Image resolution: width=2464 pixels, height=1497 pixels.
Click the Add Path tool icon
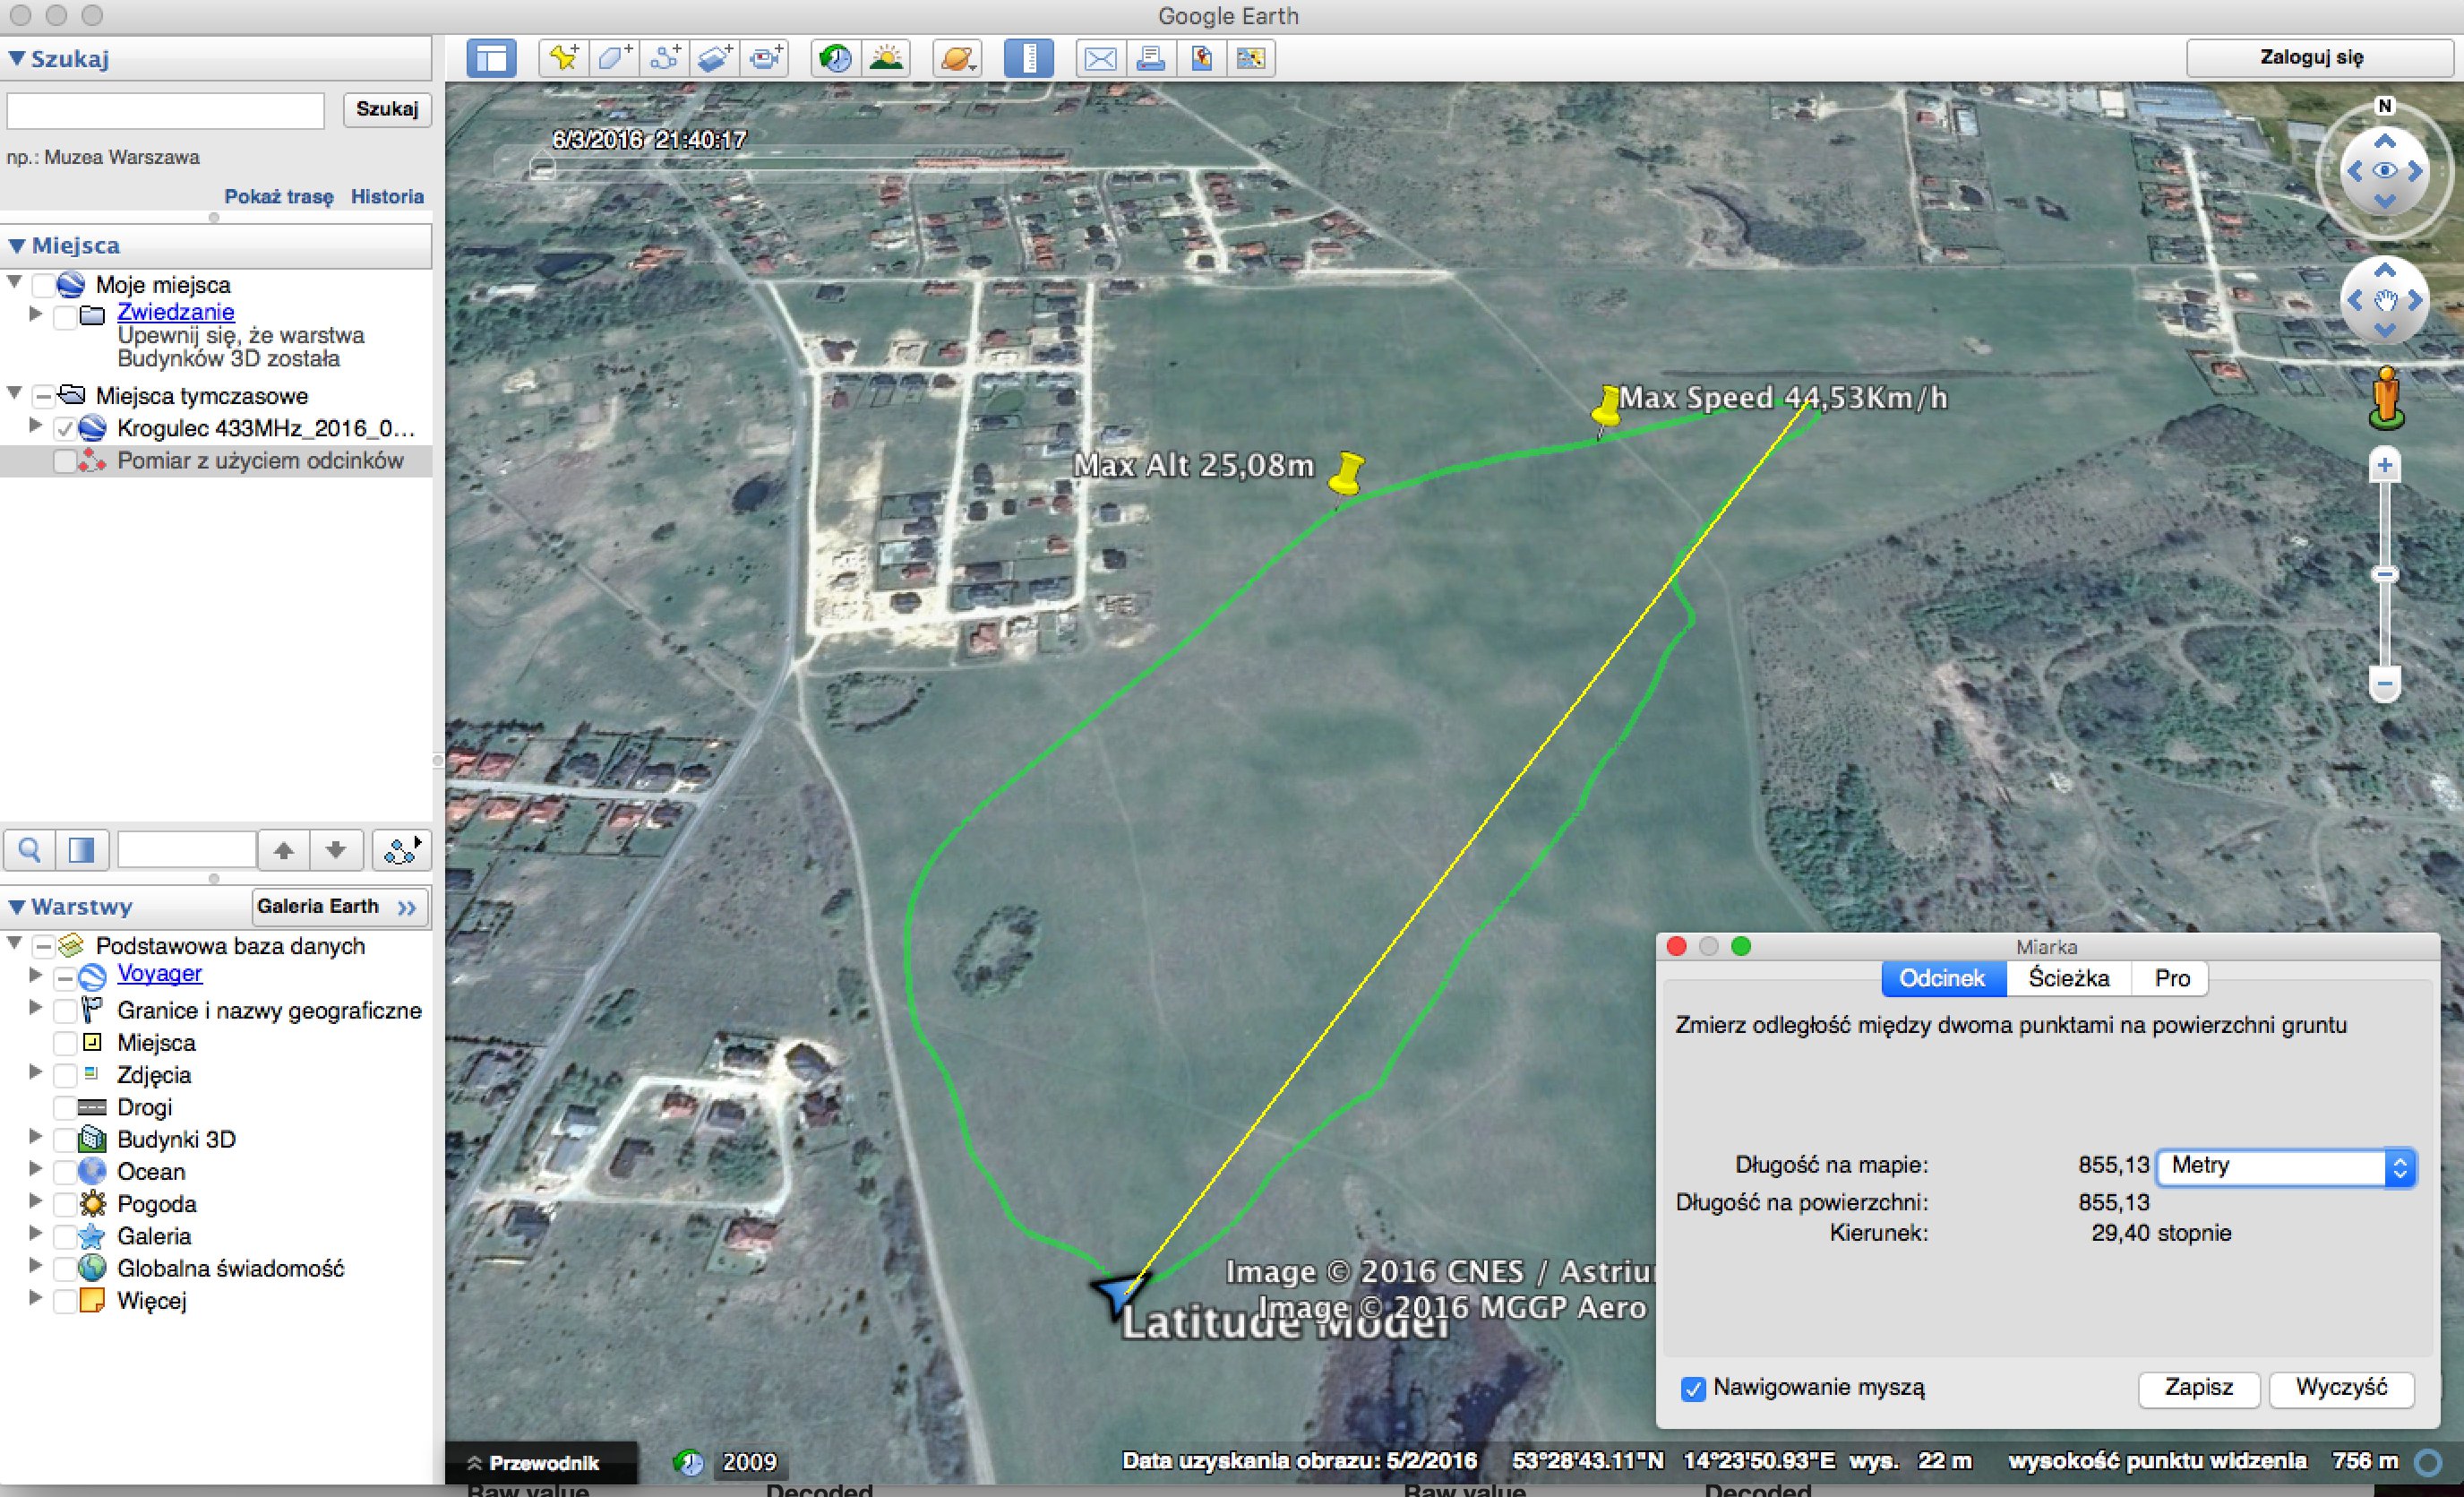point(664,58)
